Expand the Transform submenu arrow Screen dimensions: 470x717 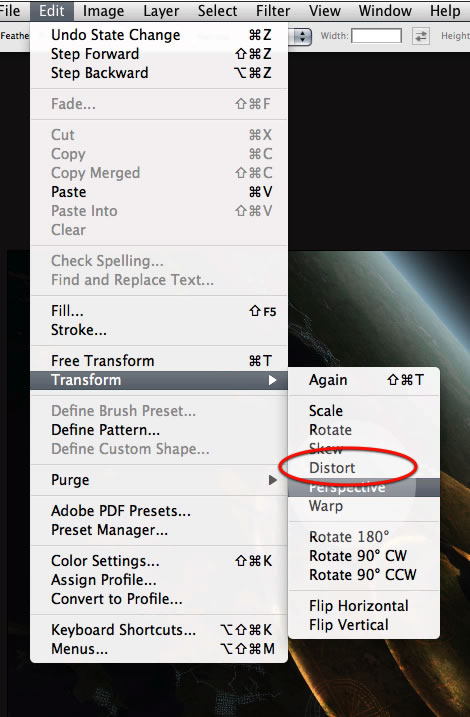click(272, 380)
